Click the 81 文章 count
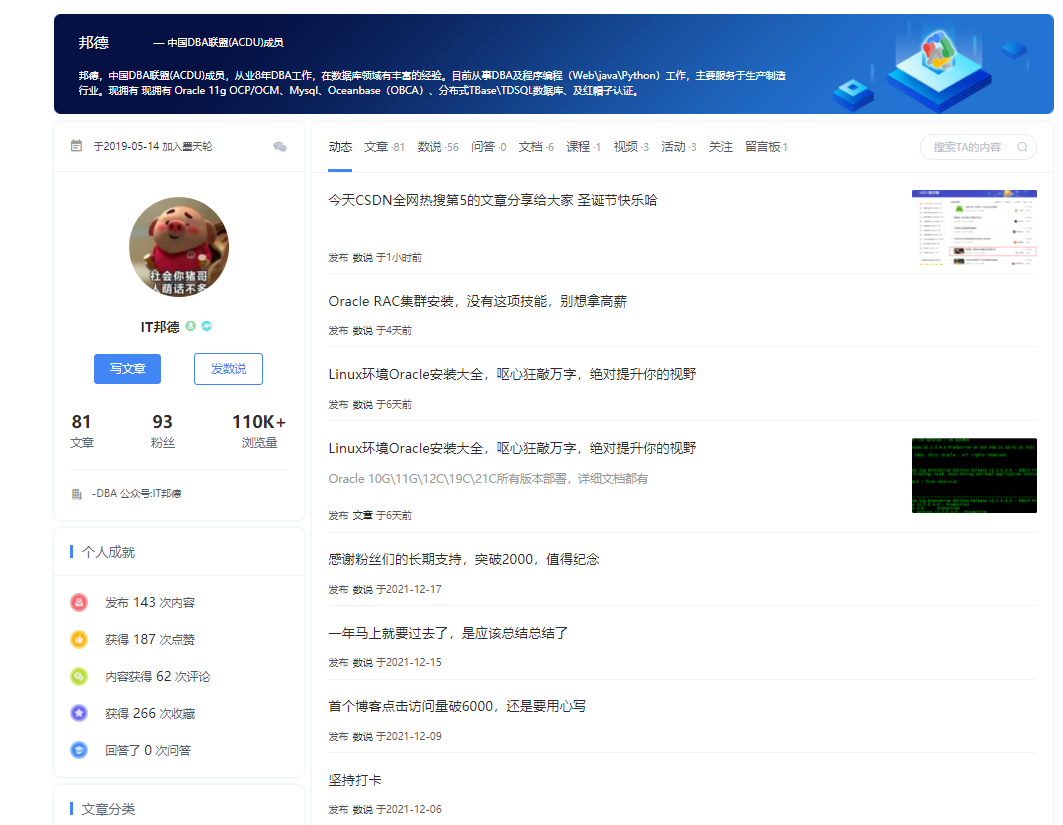The image size is (1063, 825). coord(81,431)
